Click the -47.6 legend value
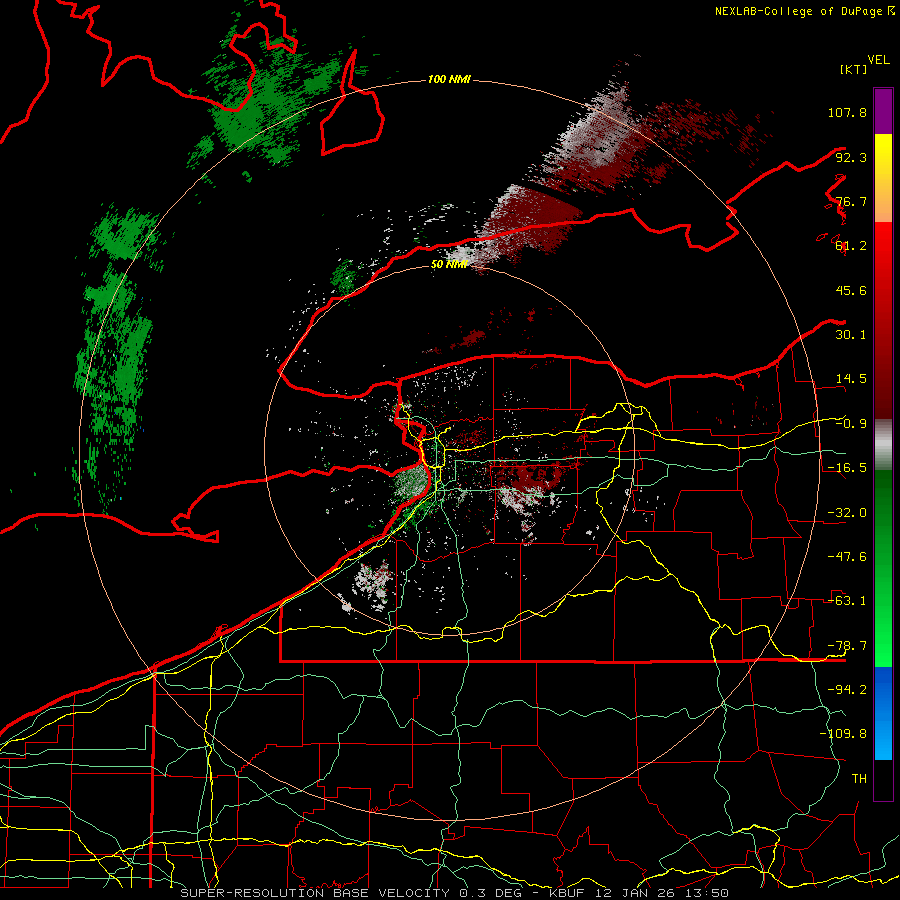 847,557
